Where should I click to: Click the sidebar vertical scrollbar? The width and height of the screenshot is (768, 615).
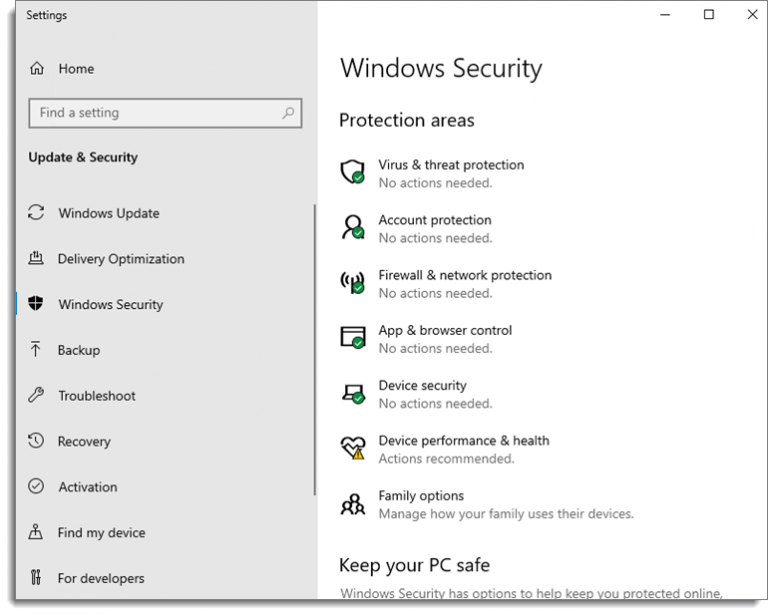click(x=315, y=350)
